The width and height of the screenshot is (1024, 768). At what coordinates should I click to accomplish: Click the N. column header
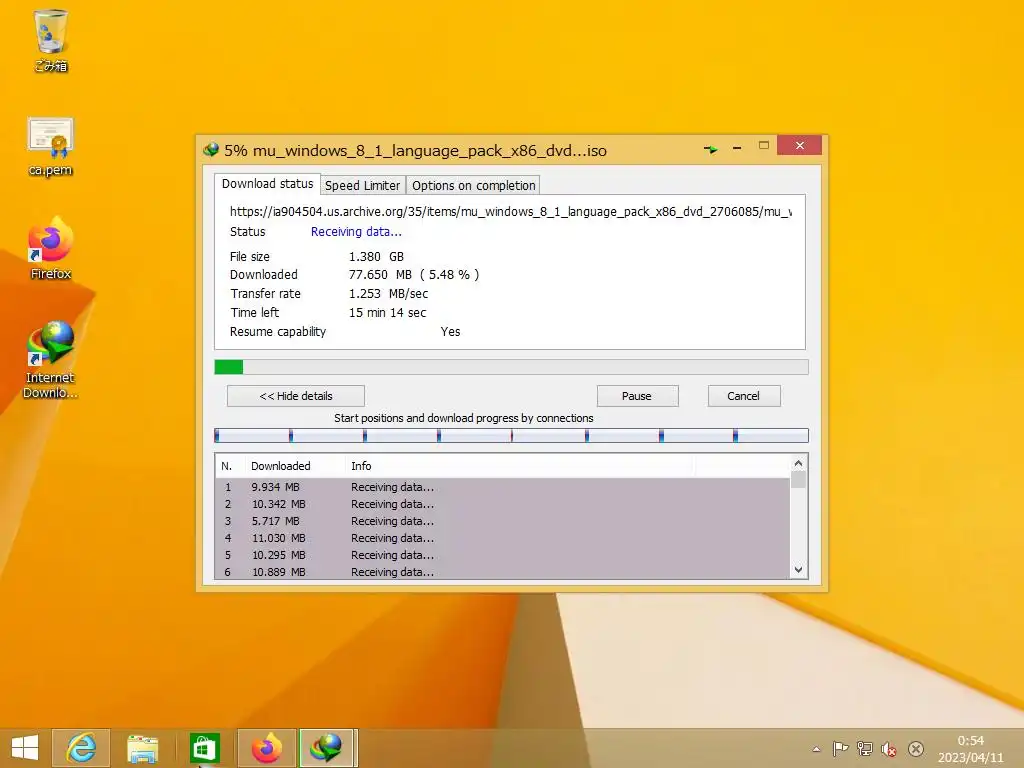[x=230, y=466]
